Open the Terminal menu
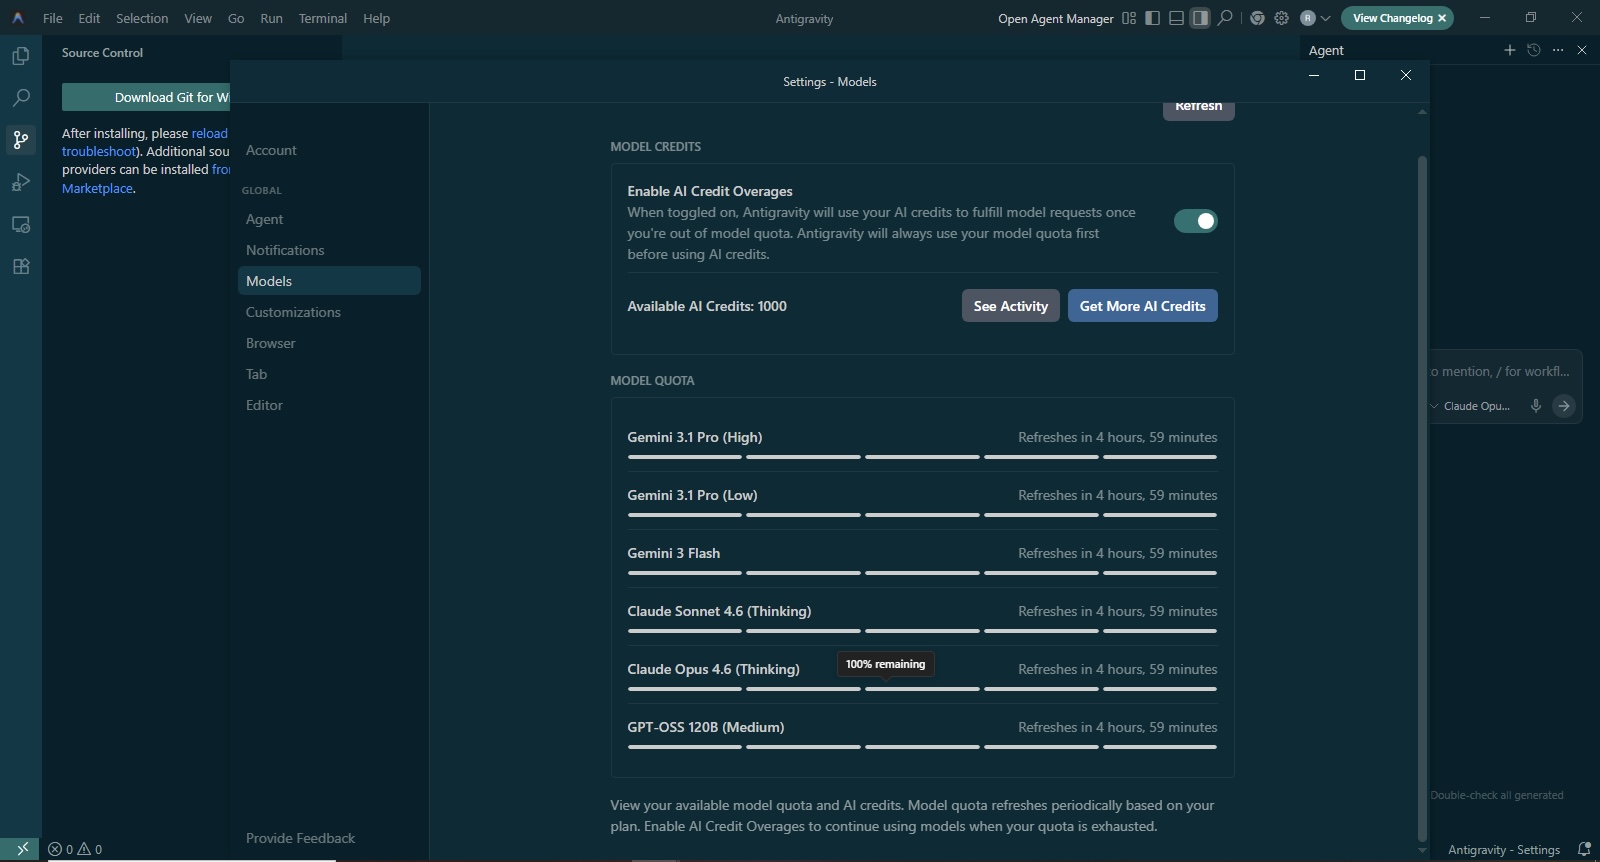 click(x=322, y=18)
